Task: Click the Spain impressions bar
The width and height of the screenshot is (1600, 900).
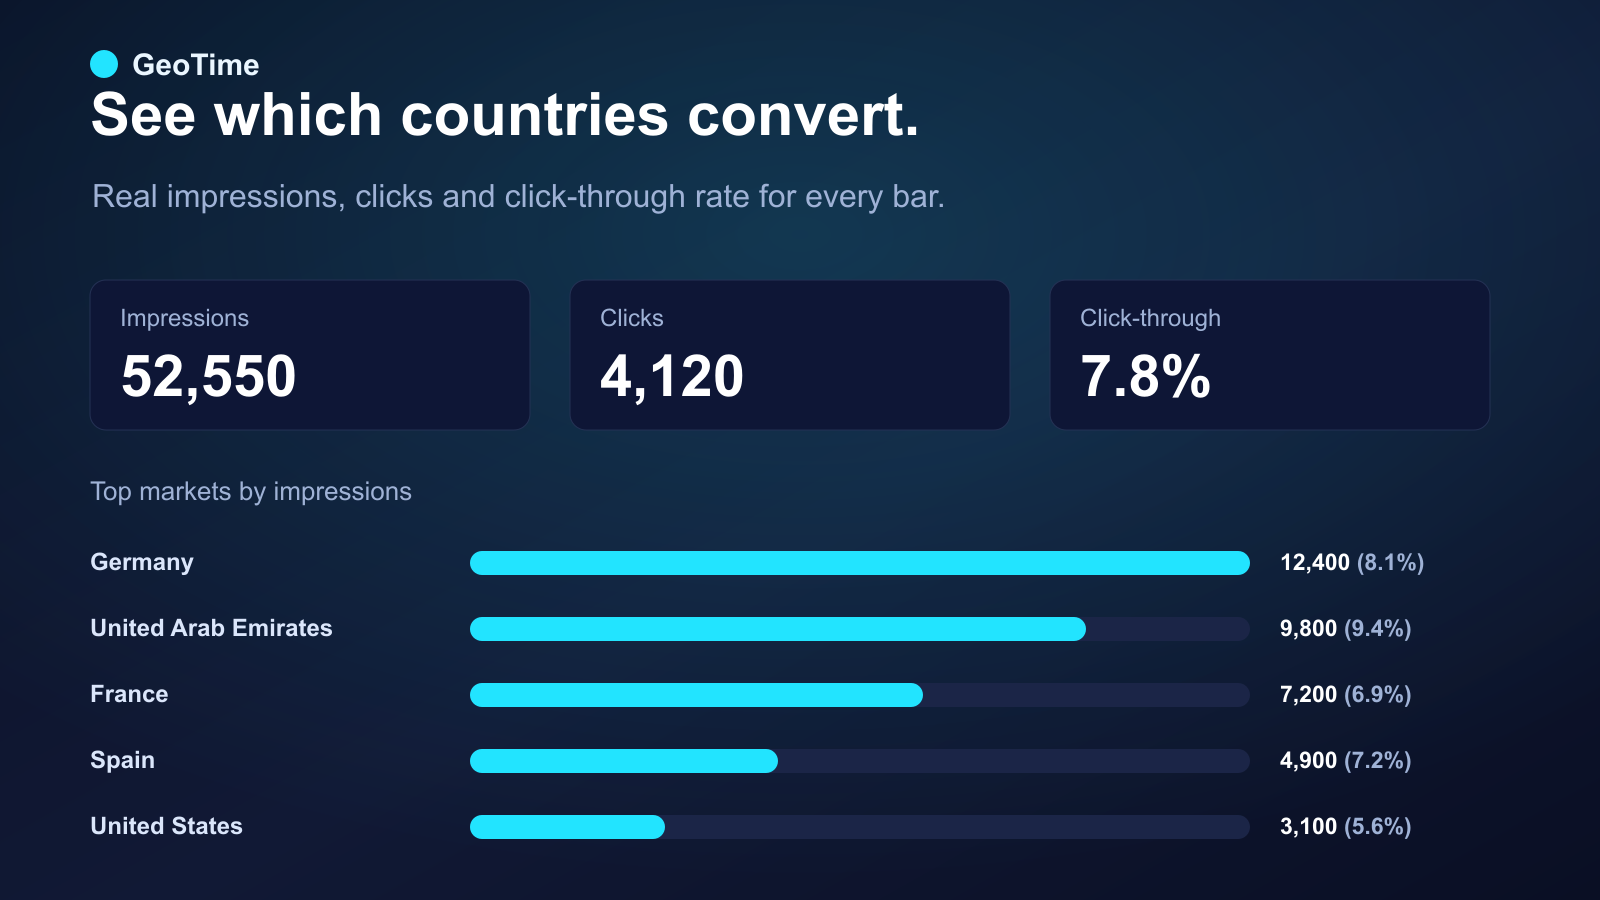Action: [x=860, y=761]
